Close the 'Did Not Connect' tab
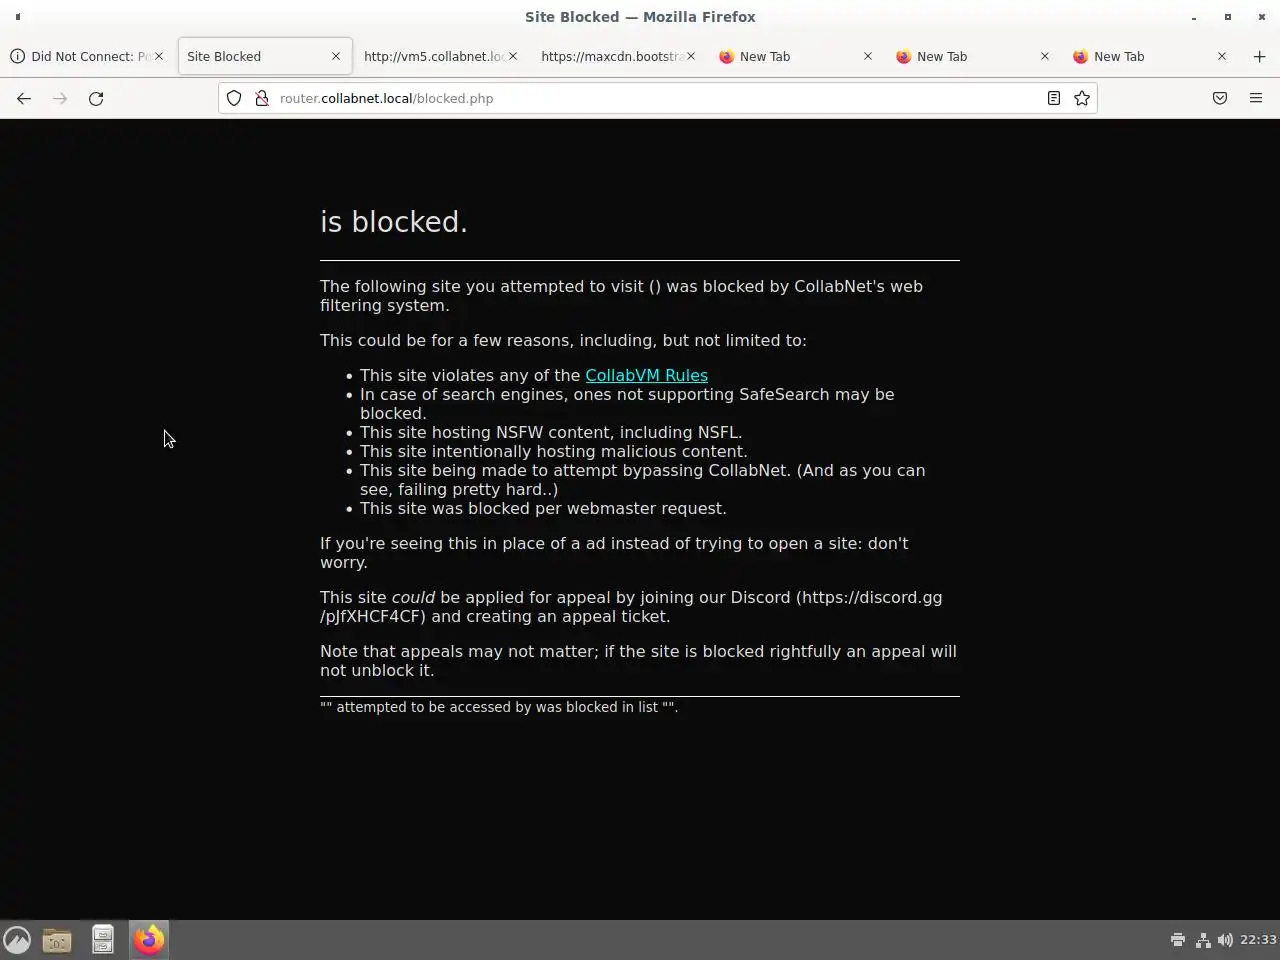 159,56
